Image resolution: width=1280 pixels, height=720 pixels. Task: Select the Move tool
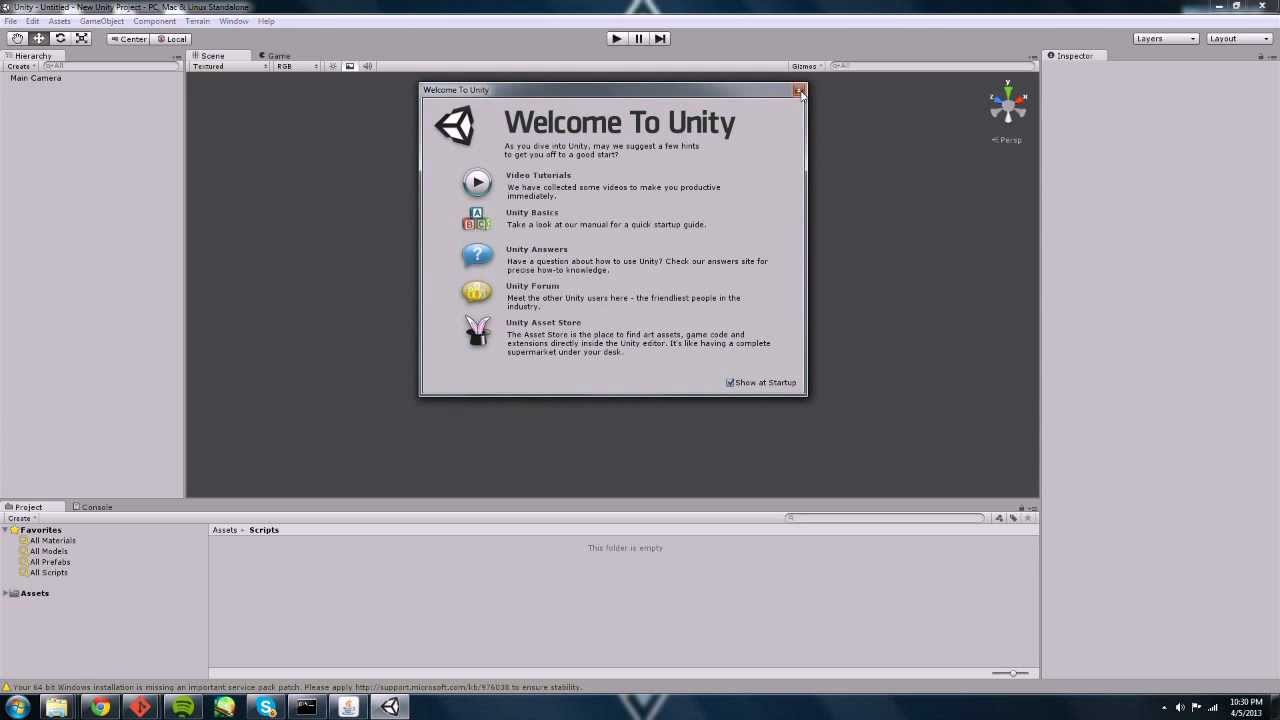coord(39,38)
